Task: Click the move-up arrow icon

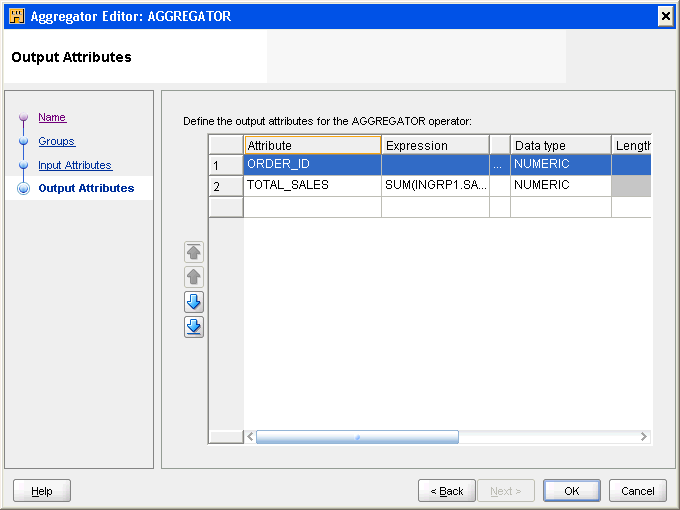Action: click(194, 277)
